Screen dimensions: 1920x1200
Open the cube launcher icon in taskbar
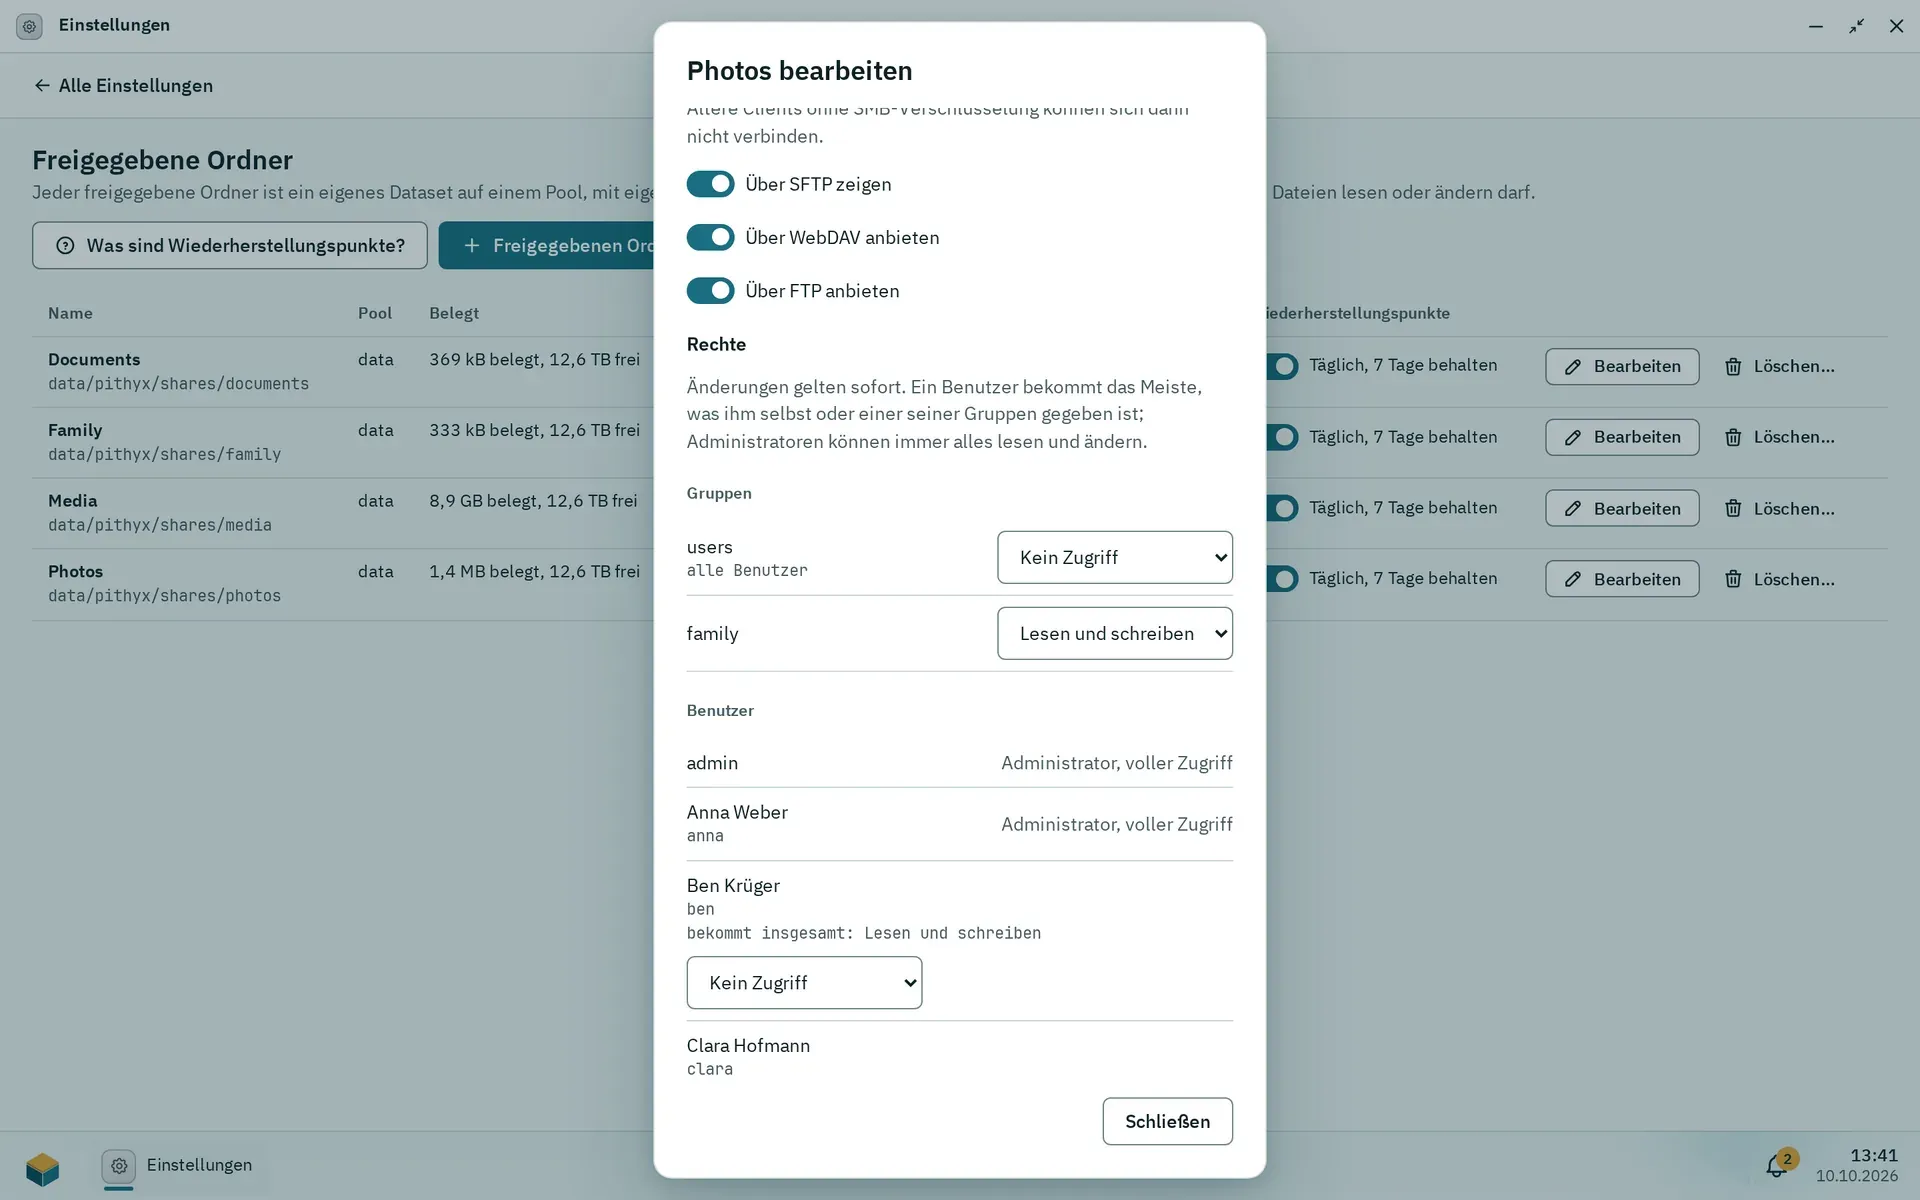point(43,1168)
